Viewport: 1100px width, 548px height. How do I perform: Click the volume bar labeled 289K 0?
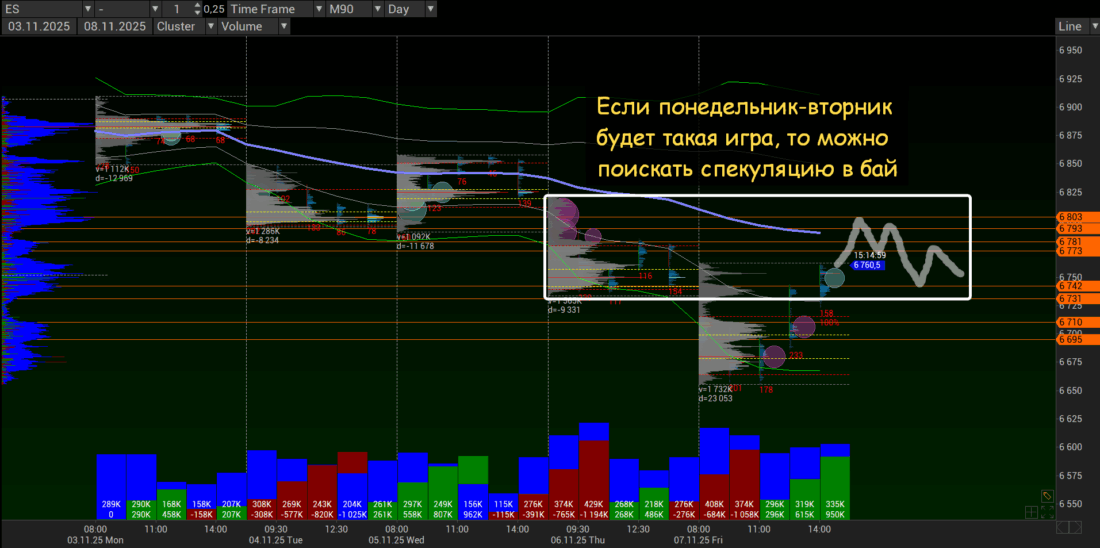111,487
